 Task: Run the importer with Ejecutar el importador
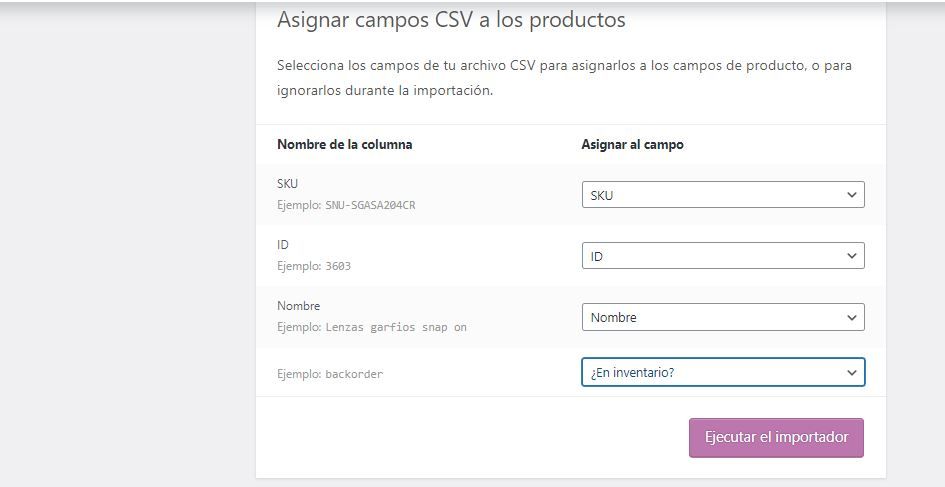pos(776,438)
